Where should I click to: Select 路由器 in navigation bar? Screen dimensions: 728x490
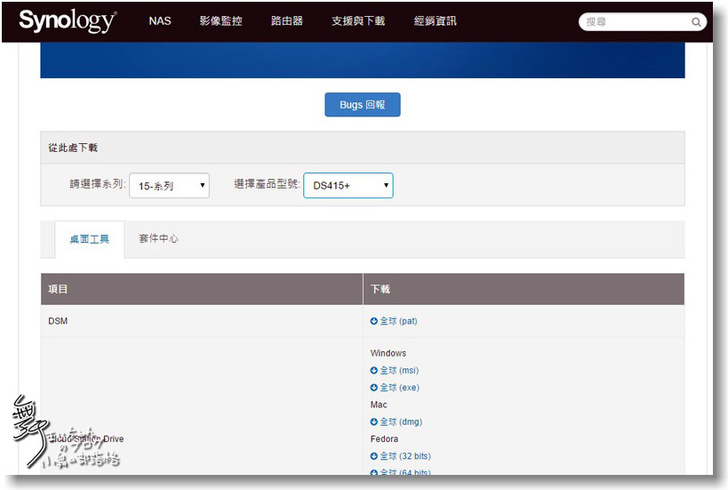pos(287,21)
